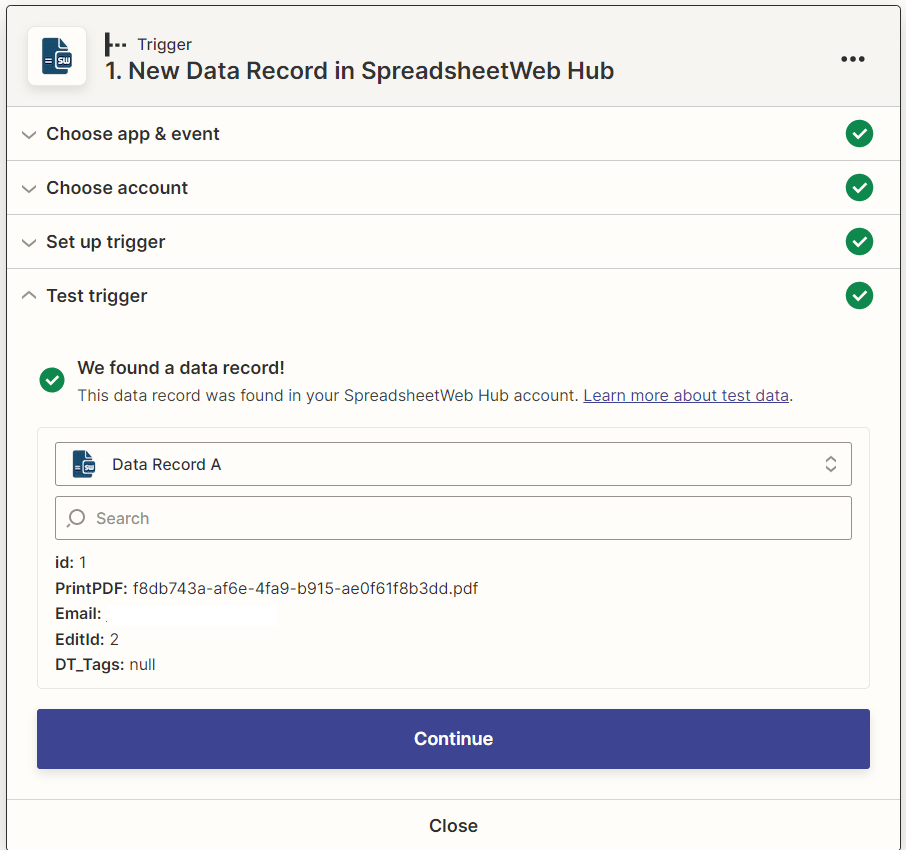Screen dimensions: 906x850
Task: Click success checkmark beside 'We found a data record!'
Action: (x=52, y=380)
